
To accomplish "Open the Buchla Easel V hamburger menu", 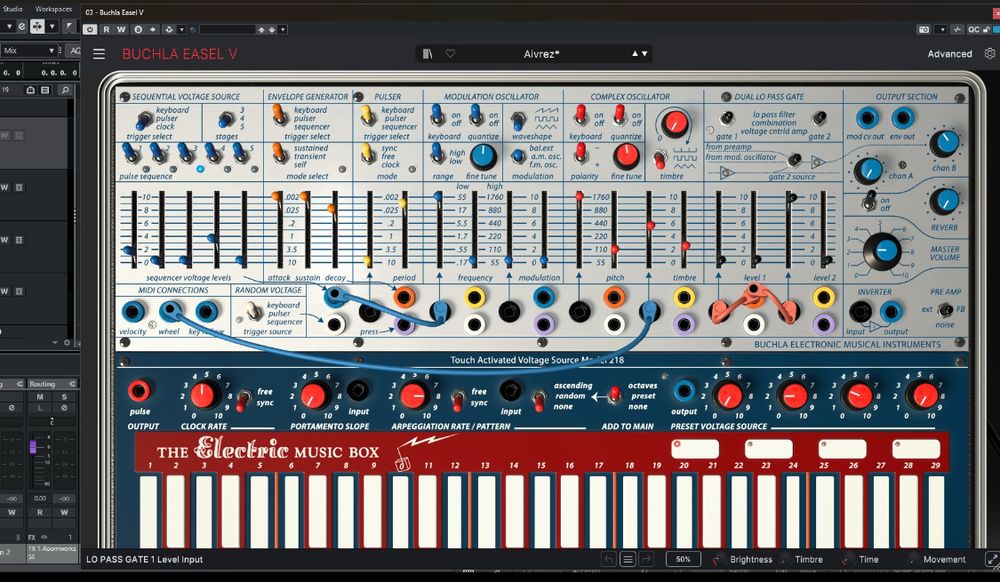I will coord(99,54).
